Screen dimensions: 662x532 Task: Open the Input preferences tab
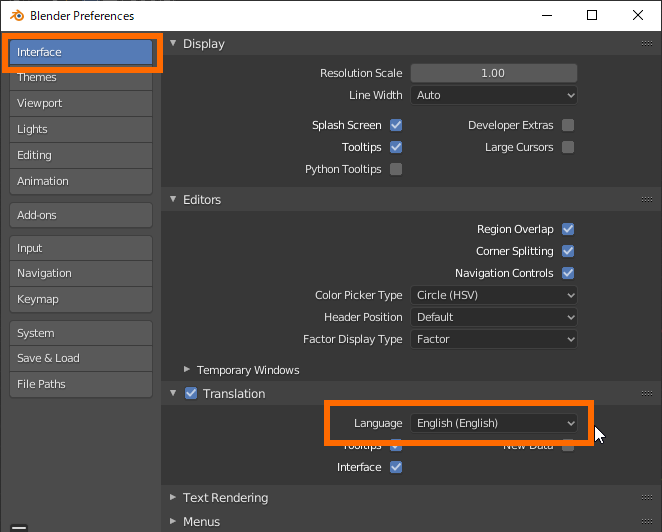(x=81, y=248)
